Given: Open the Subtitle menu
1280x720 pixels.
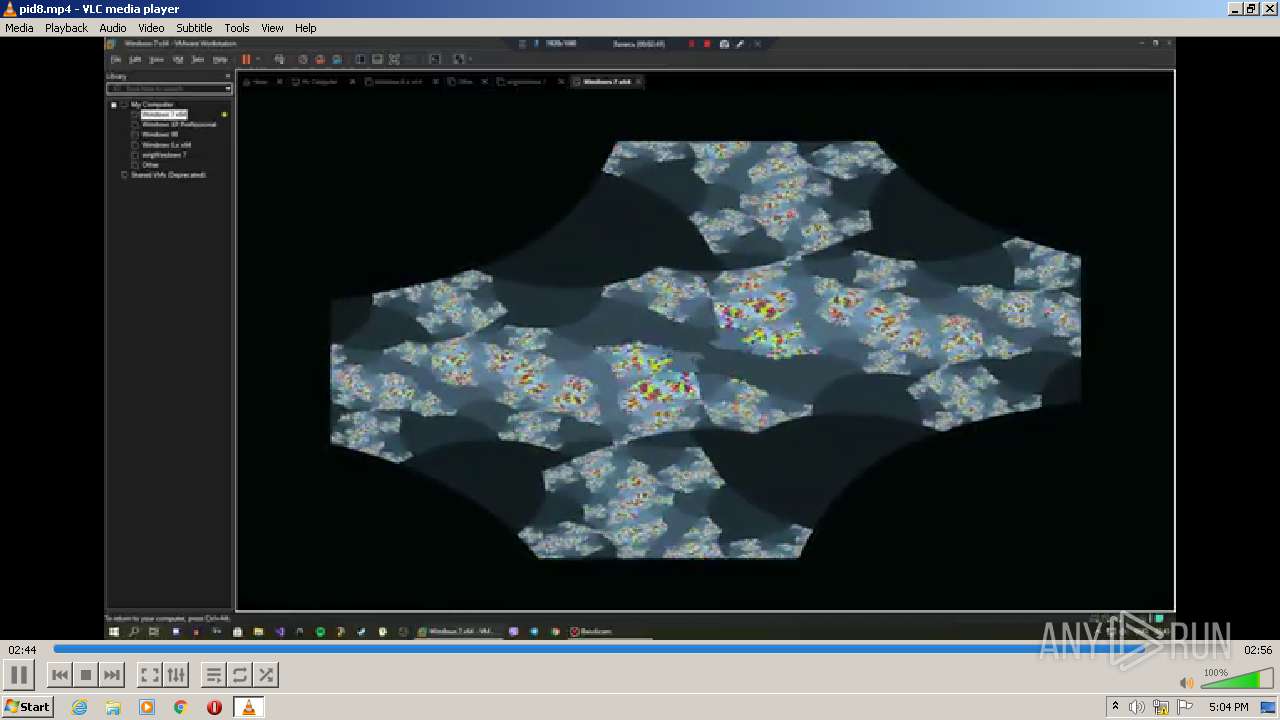Looking at the screenshot, I should tap(194, 28).
